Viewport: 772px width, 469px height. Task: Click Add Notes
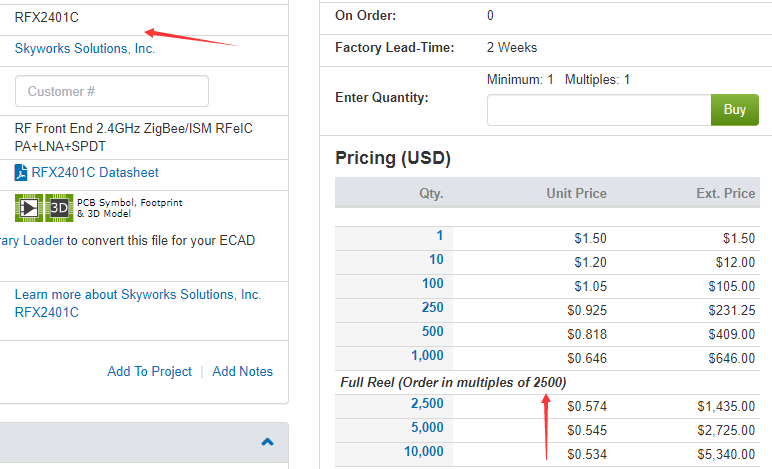(x=242, y=371)
